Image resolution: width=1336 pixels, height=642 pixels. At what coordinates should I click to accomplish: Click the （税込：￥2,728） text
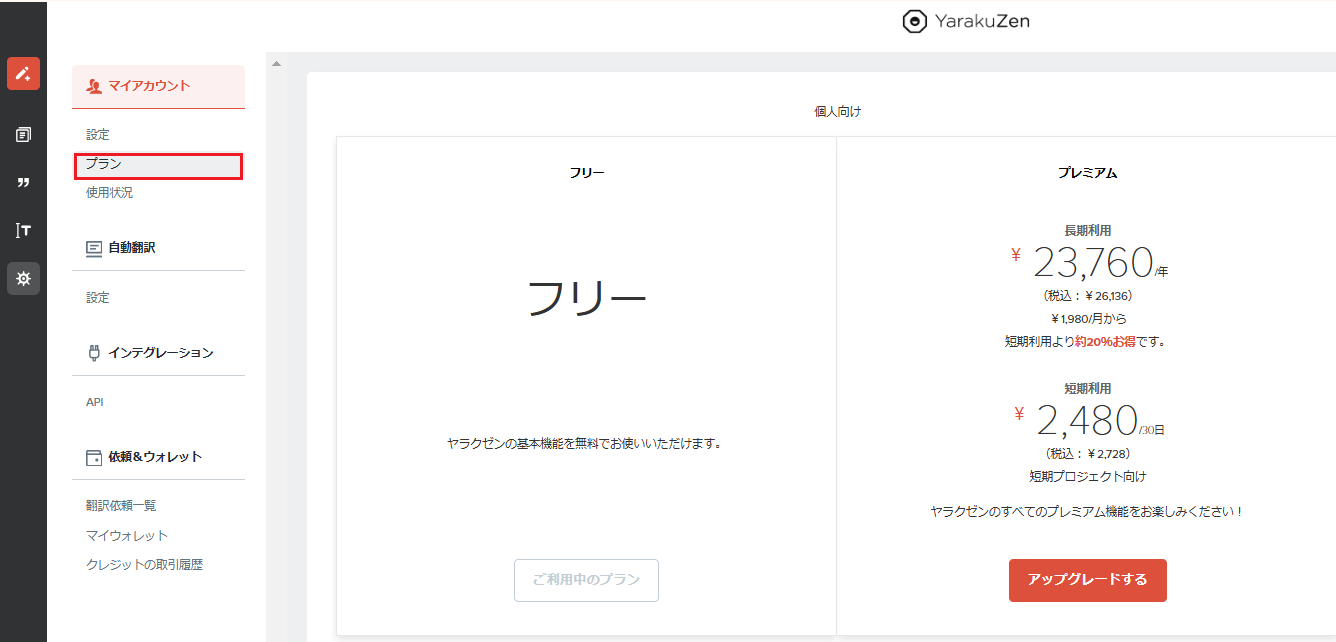pos(1087,453)
